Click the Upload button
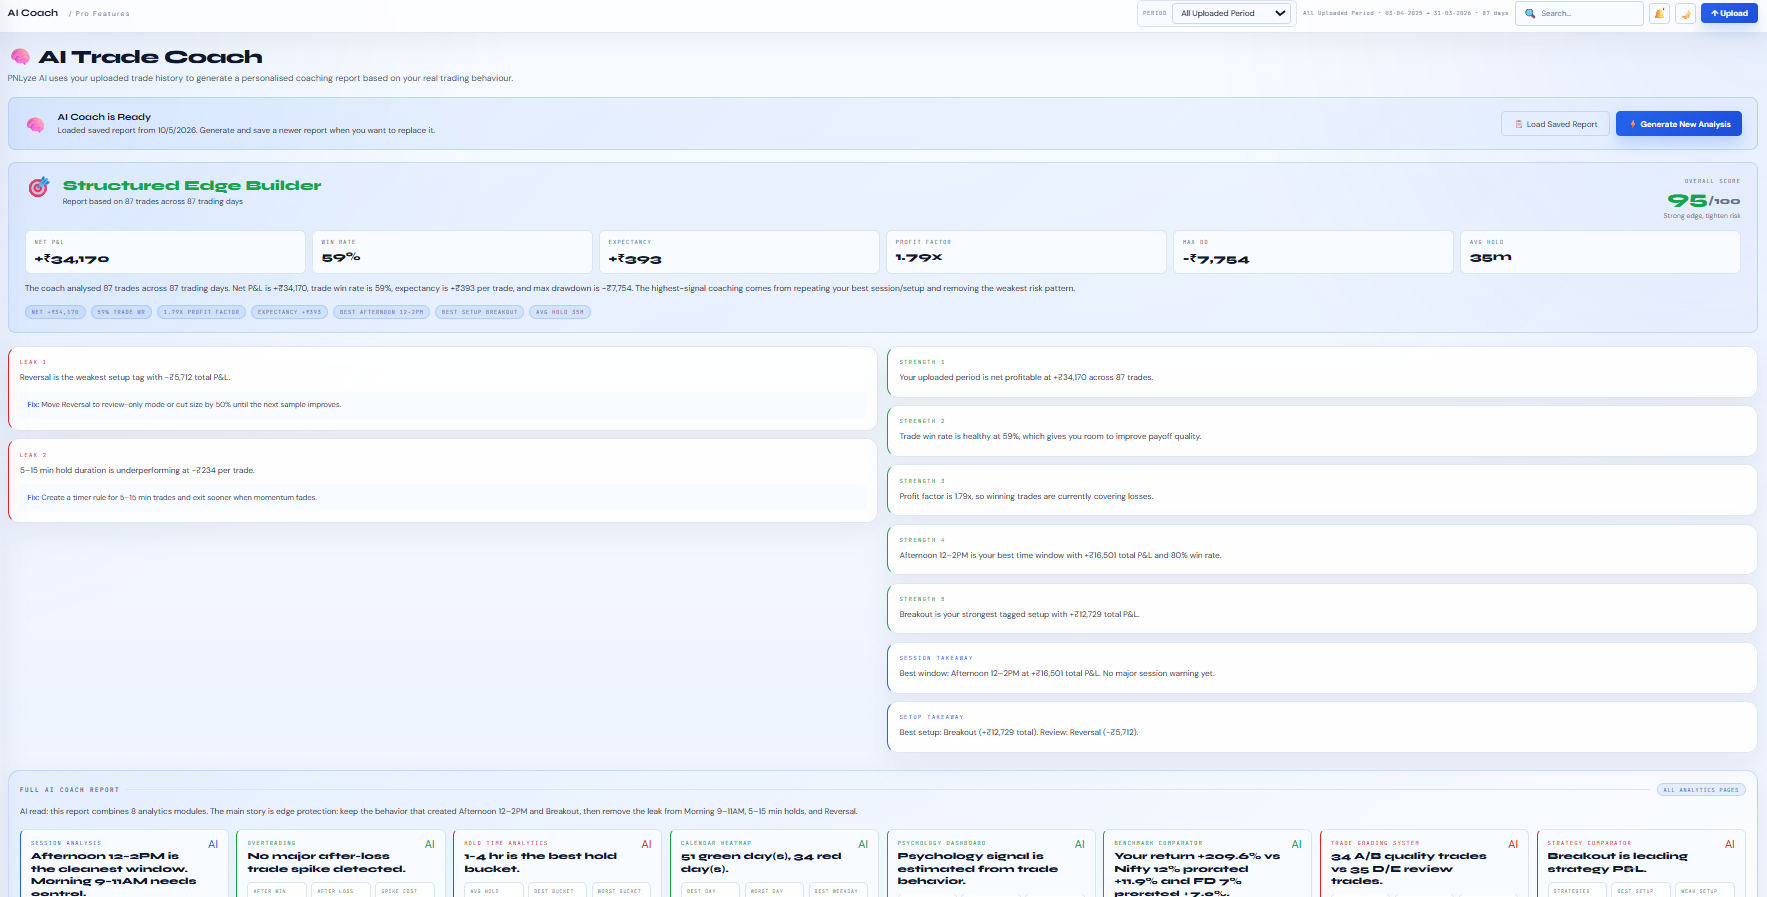This screenshot has height=897, width=1767. coord(1729,13)
